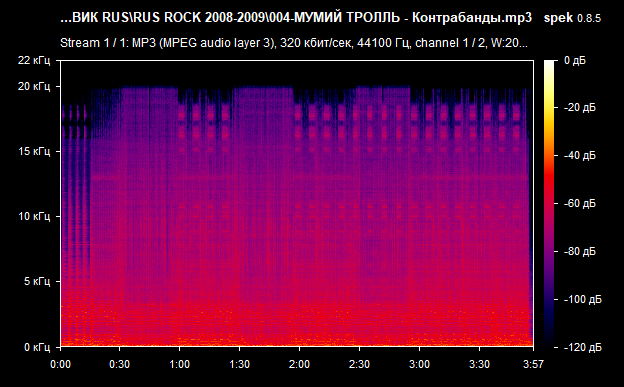624x387 pixels.
Task: Click the '0 дБ' level scale label
Action: pos(575,61)
